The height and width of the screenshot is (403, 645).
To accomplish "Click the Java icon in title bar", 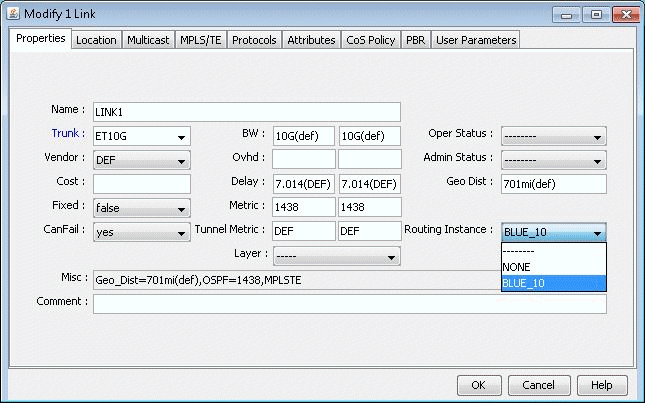I will pyautogui.click(x=13, y=14).
